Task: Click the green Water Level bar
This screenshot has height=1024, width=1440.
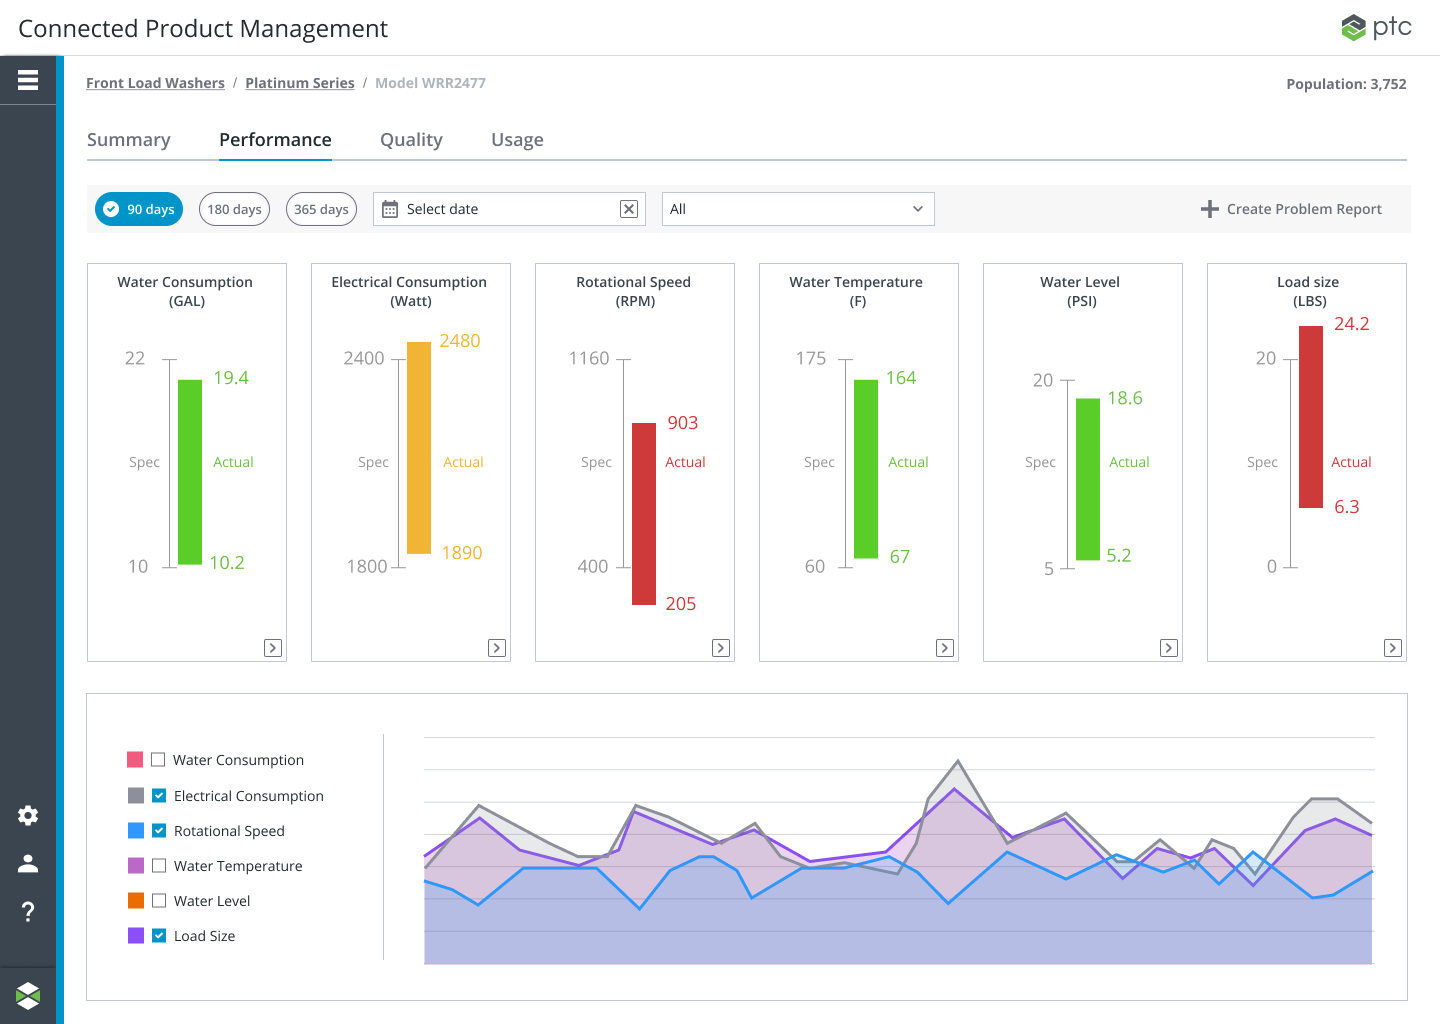Action: [1088, 479]
